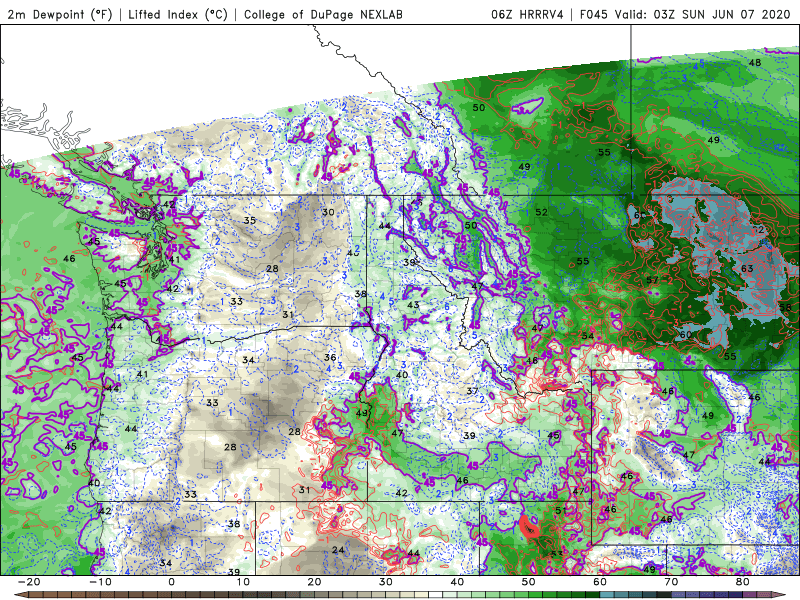Image resolution: width=800 pixels, height=600 pixels.
Task: Click the 60 label on the color scale
Action: tap(600, 582)
